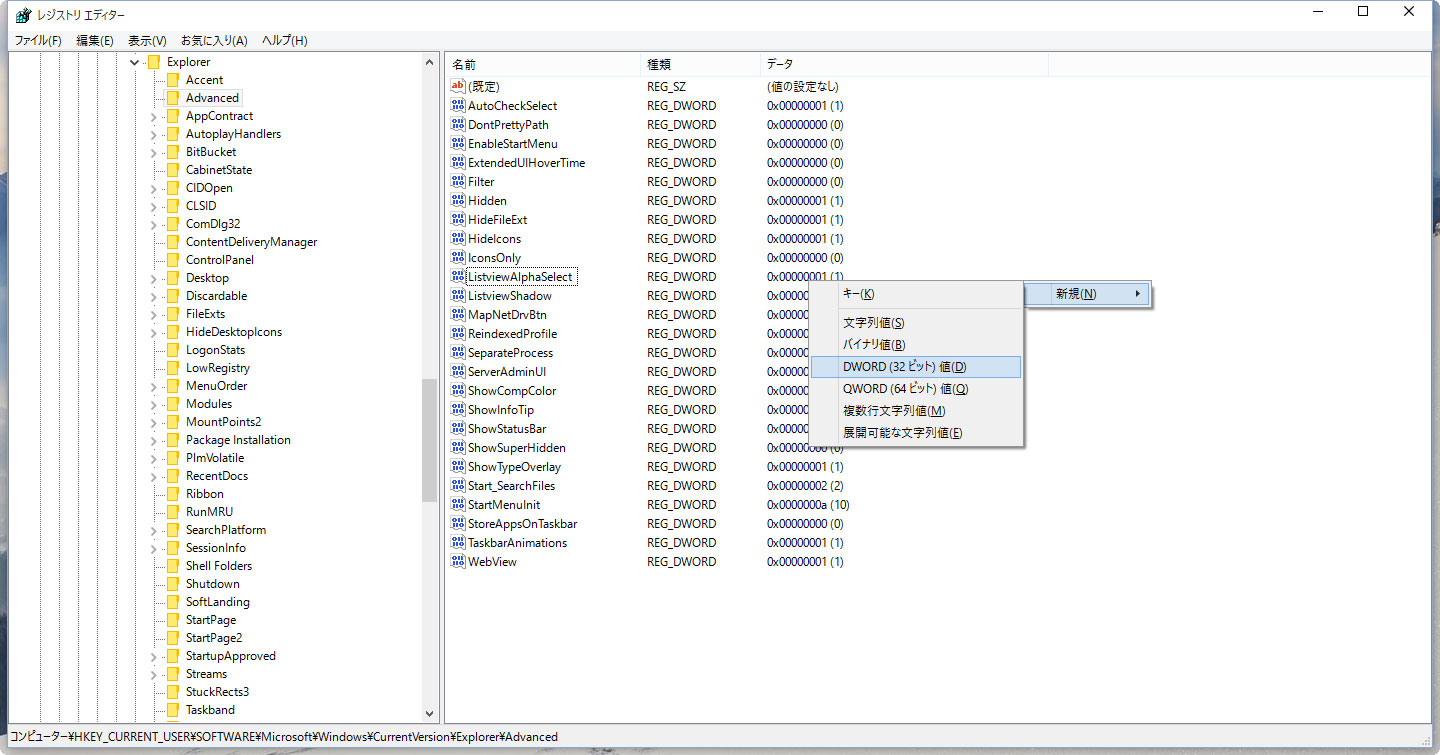Click the string value icon beside (既定)
Screen dimensions: 1440x755
458,87
